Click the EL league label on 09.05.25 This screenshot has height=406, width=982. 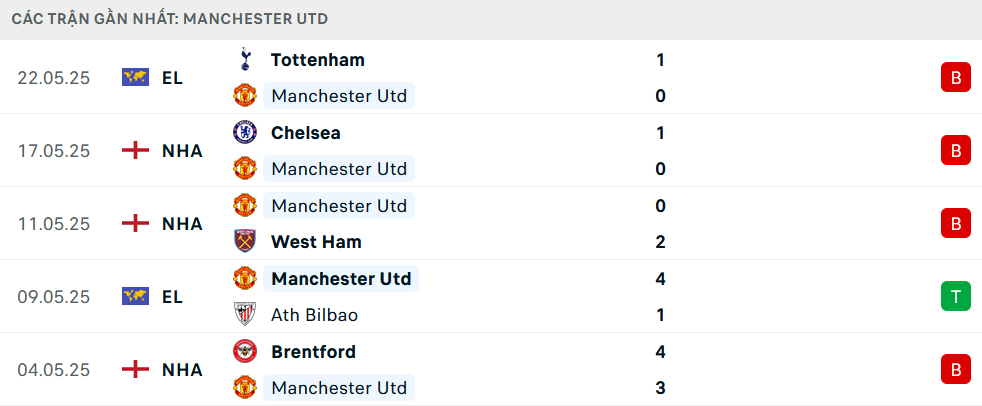[172, 296]
